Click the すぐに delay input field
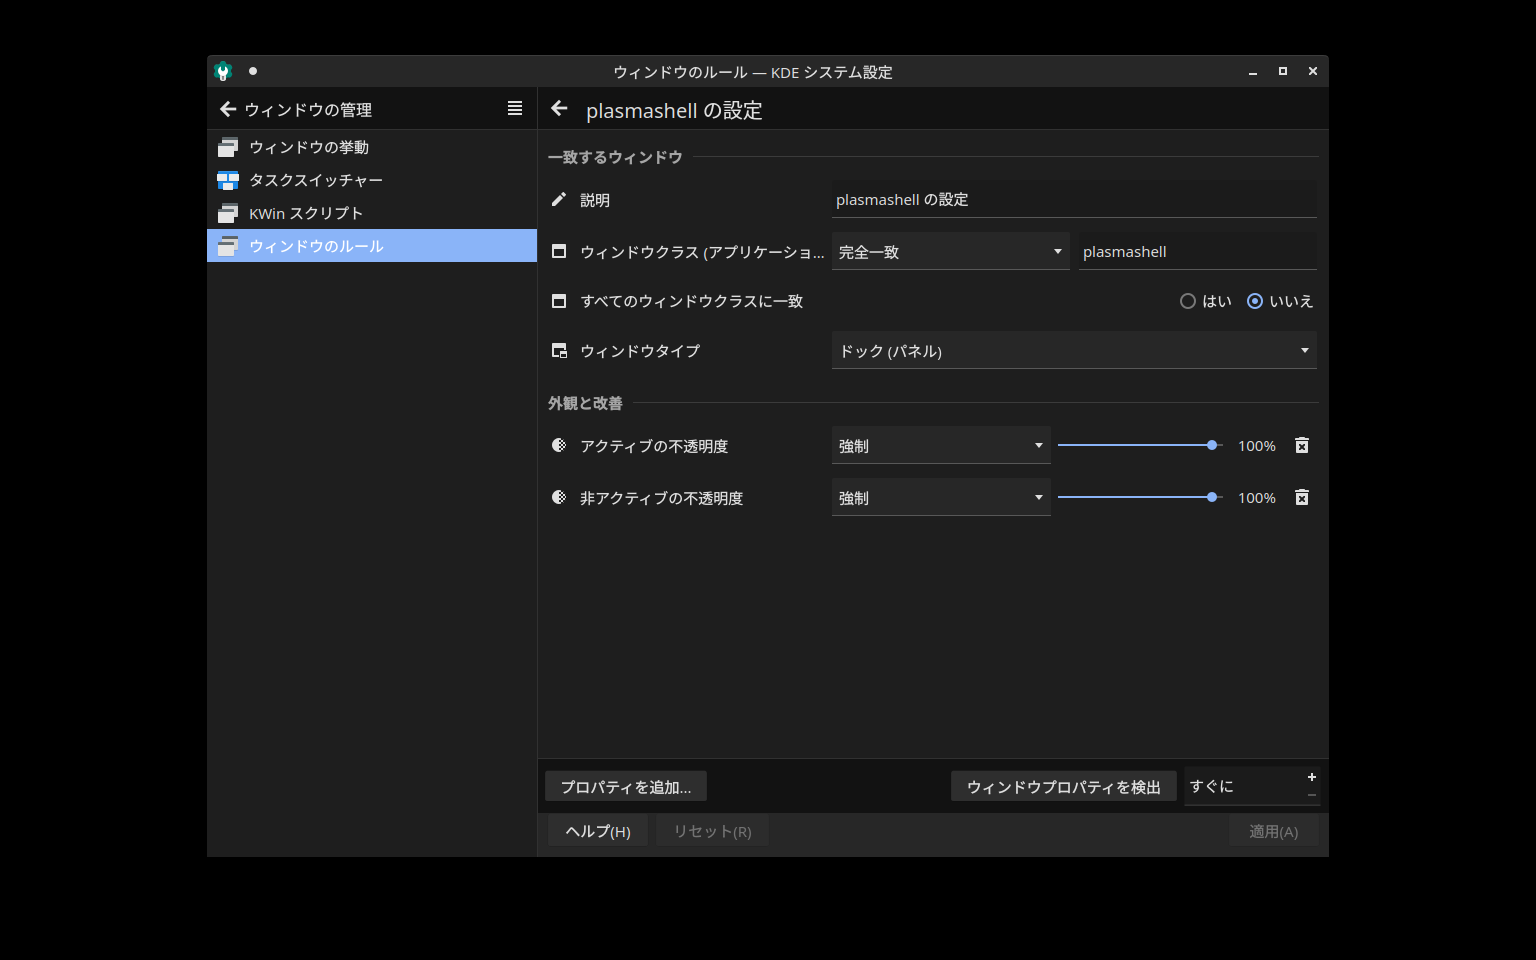 [x=1244, y=786]
